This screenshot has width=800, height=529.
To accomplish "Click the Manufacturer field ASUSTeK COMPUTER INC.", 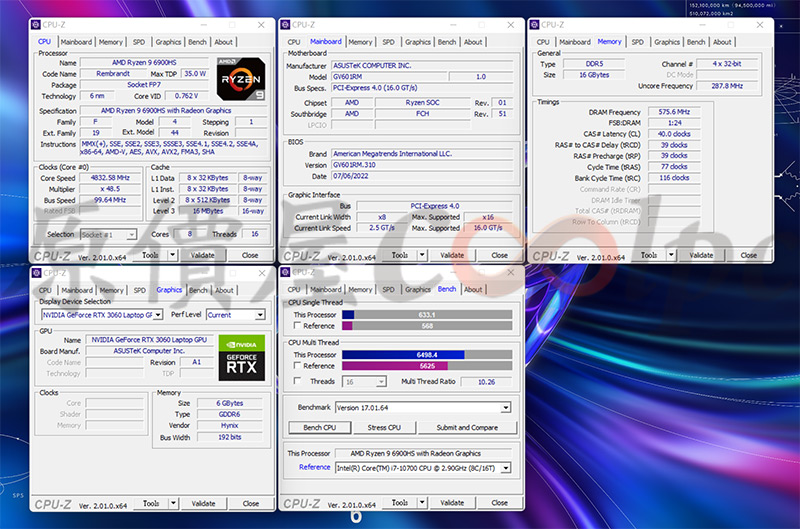I will (422, 66).
